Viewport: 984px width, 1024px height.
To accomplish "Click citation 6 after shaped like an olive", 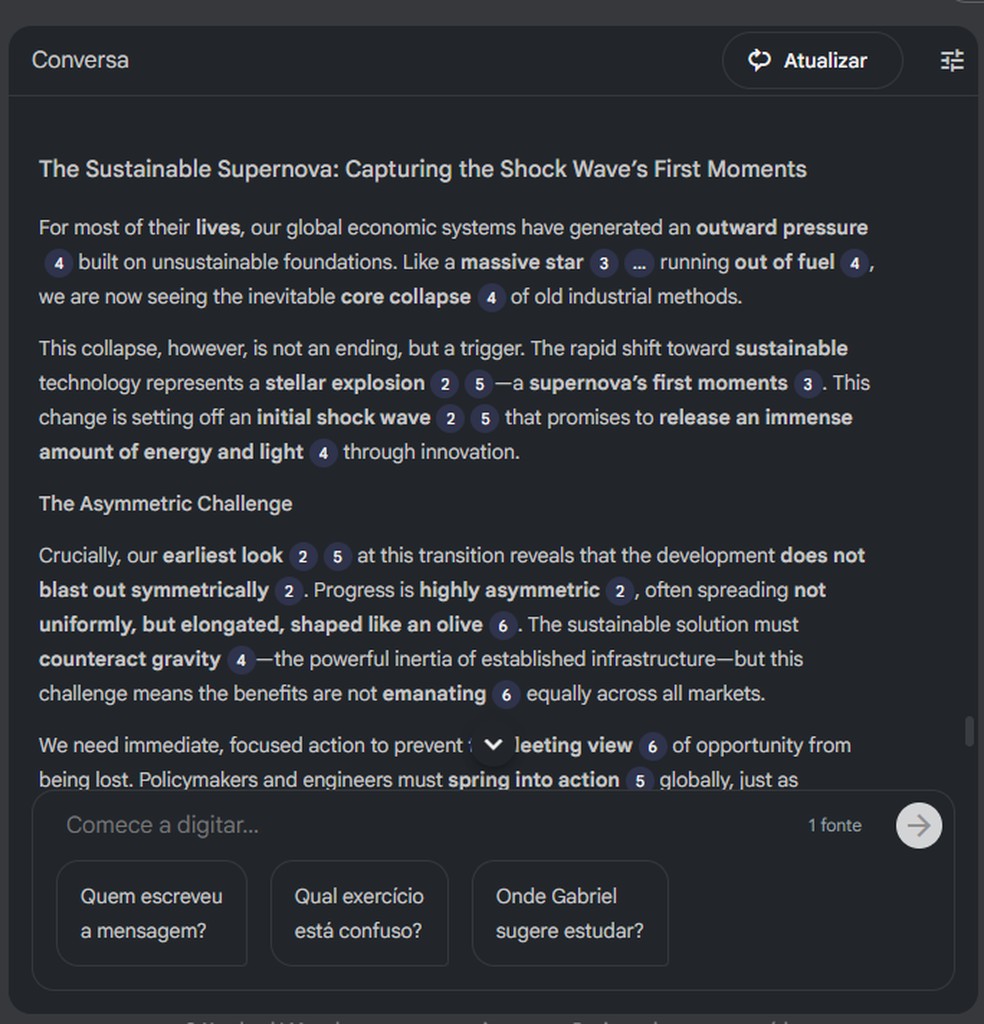I will click(x=503, y=626).
